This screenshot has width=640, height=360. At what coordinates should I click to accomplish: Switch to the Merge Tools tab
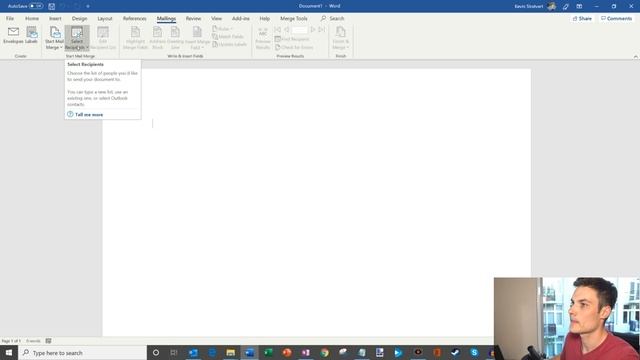[x=293, y=18]
